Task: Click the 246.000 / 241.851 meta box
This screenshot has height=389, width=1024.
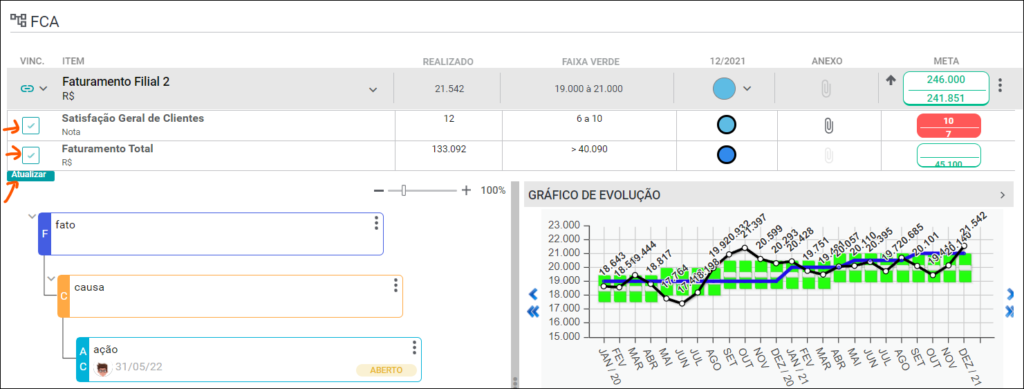Action: (946, 88)
